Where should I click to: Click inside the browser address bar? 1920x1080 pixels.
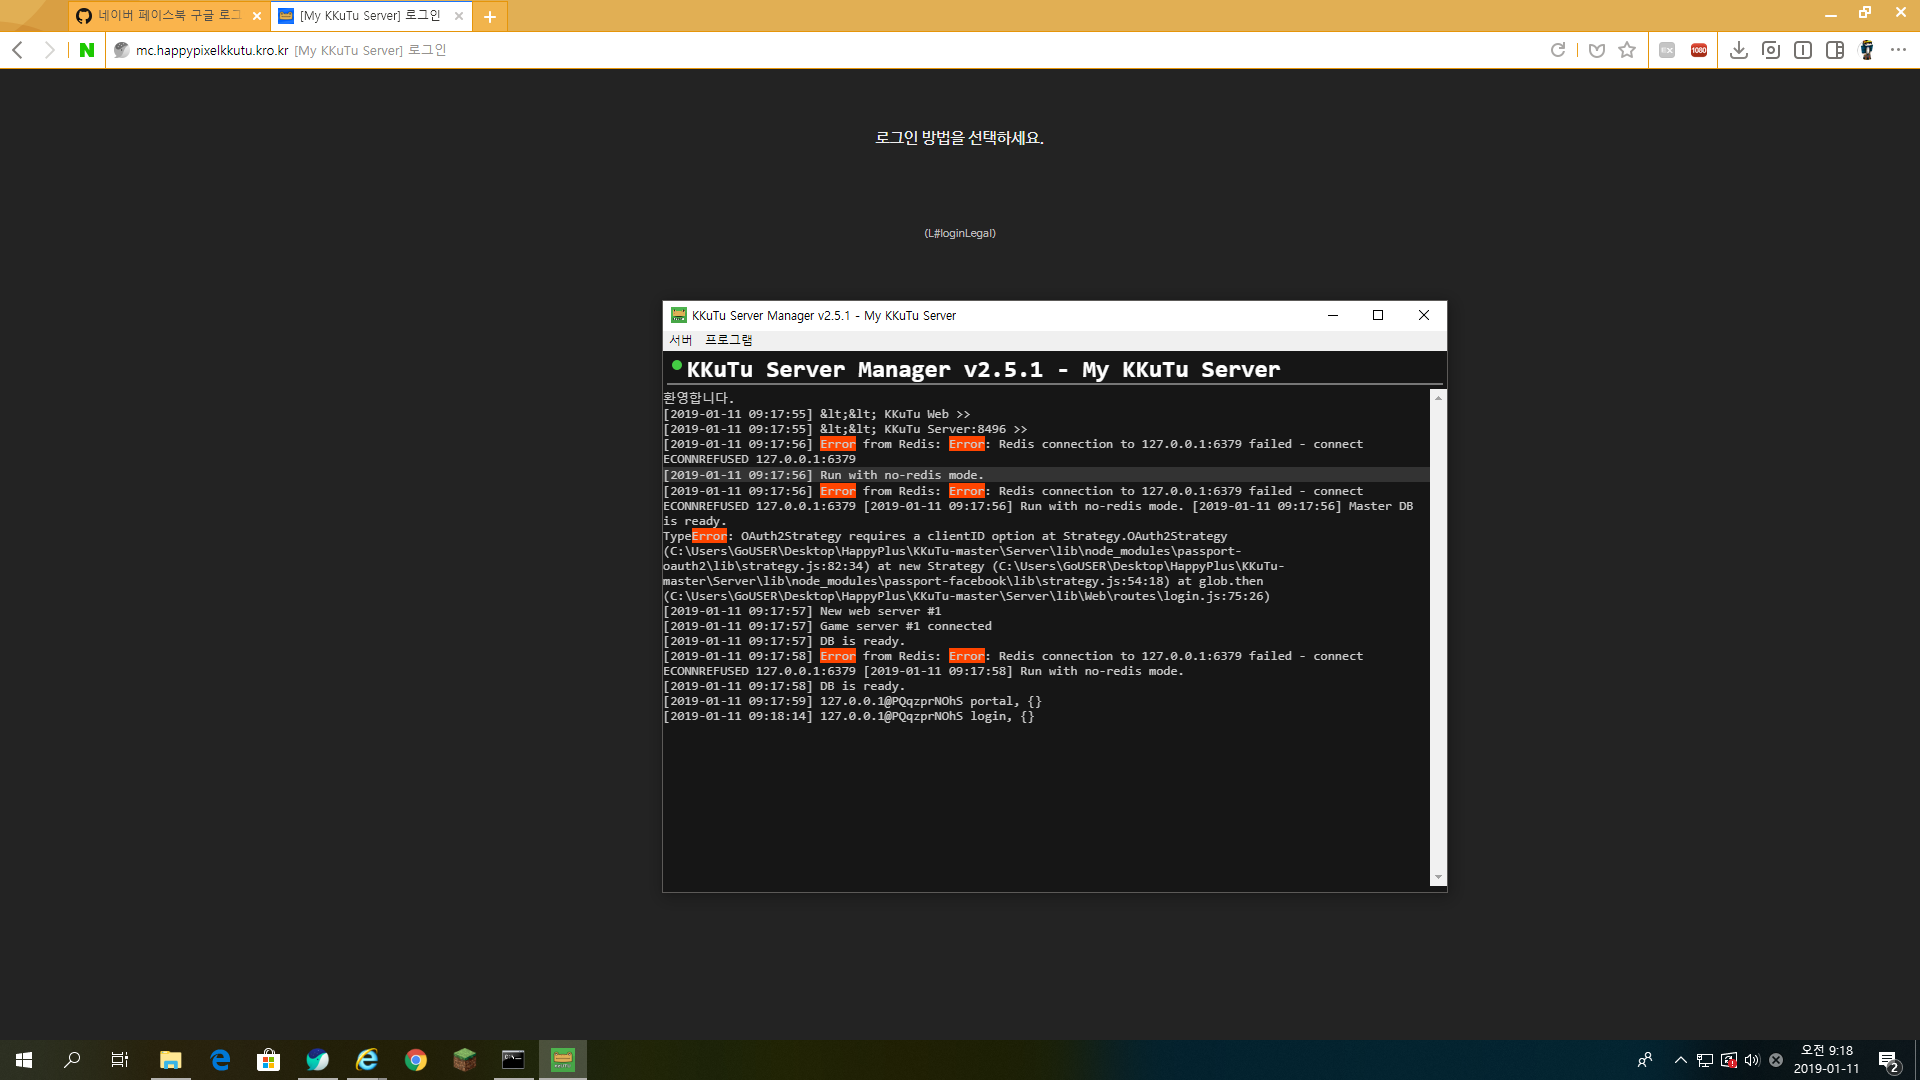tap(400, 49)
